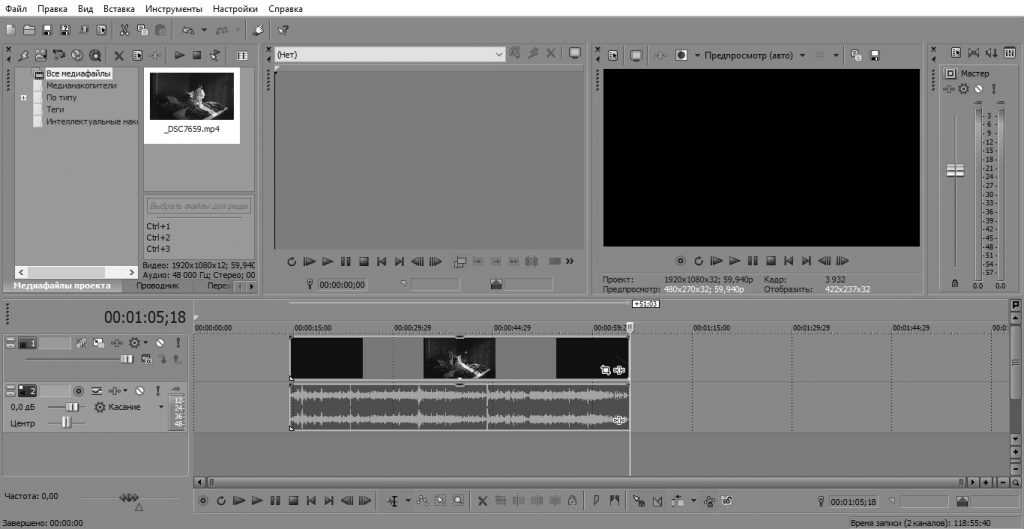Open event pan/crop on video clip

606,370
